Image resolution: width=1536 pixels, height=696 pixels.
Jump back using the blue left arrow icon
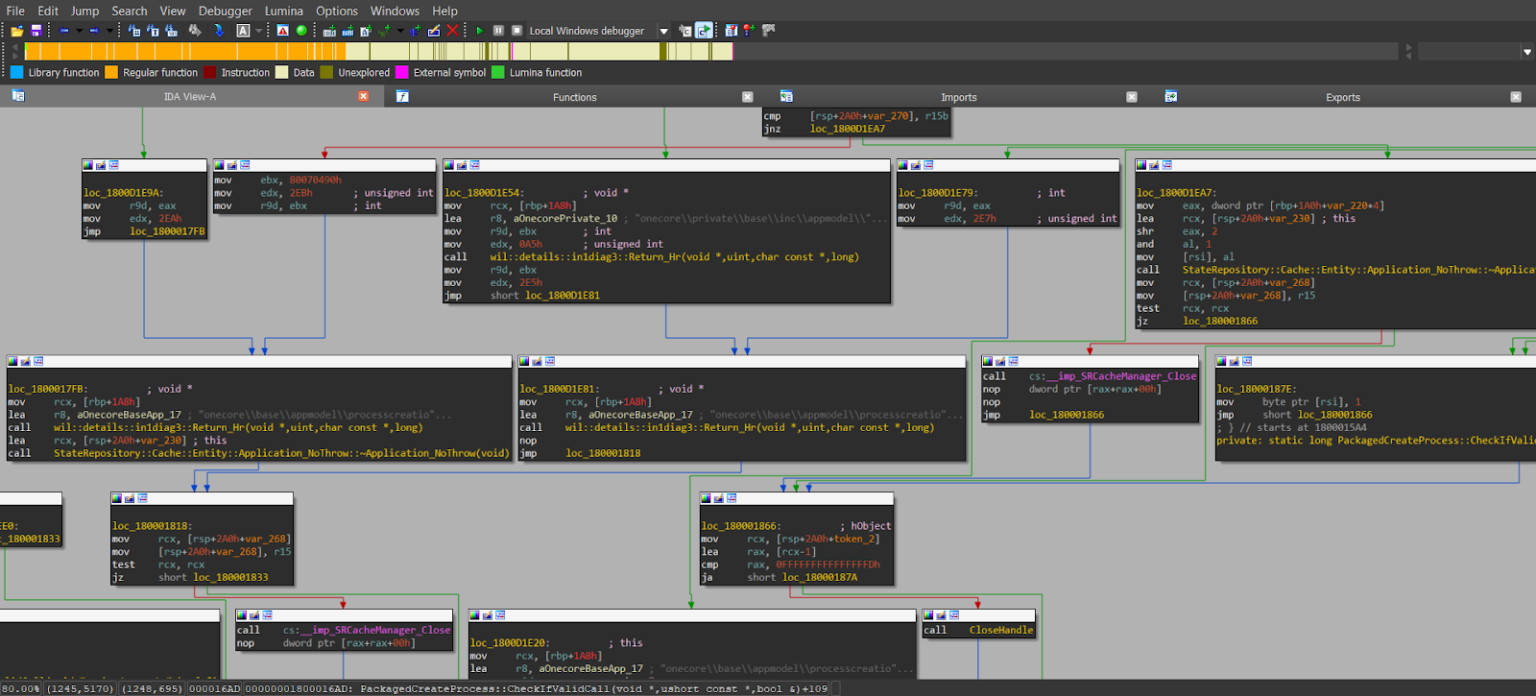coord(61,31)
